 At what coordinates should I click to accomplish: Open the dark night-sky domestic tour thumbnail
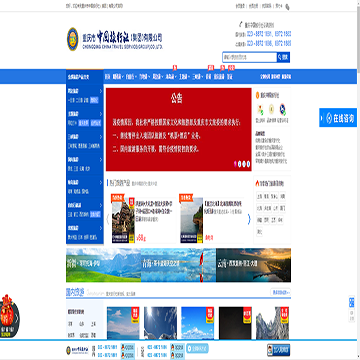coord(235,323)
